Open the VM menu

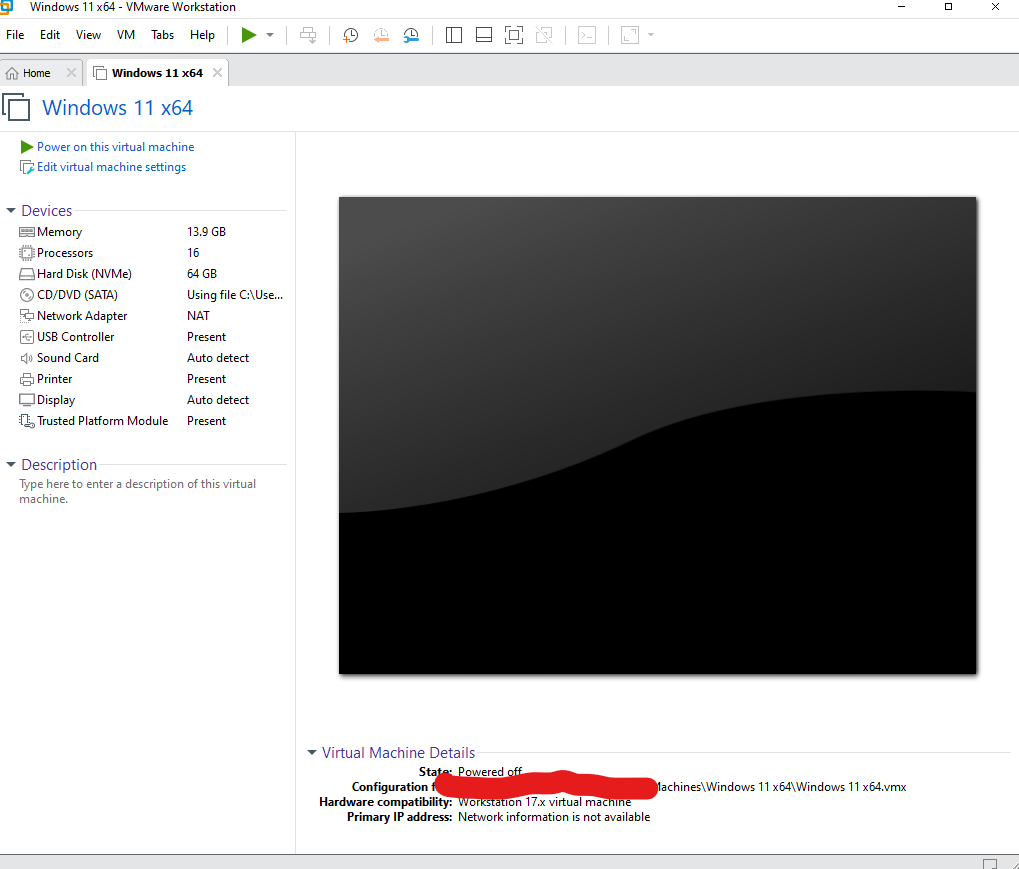pos(126,35)
